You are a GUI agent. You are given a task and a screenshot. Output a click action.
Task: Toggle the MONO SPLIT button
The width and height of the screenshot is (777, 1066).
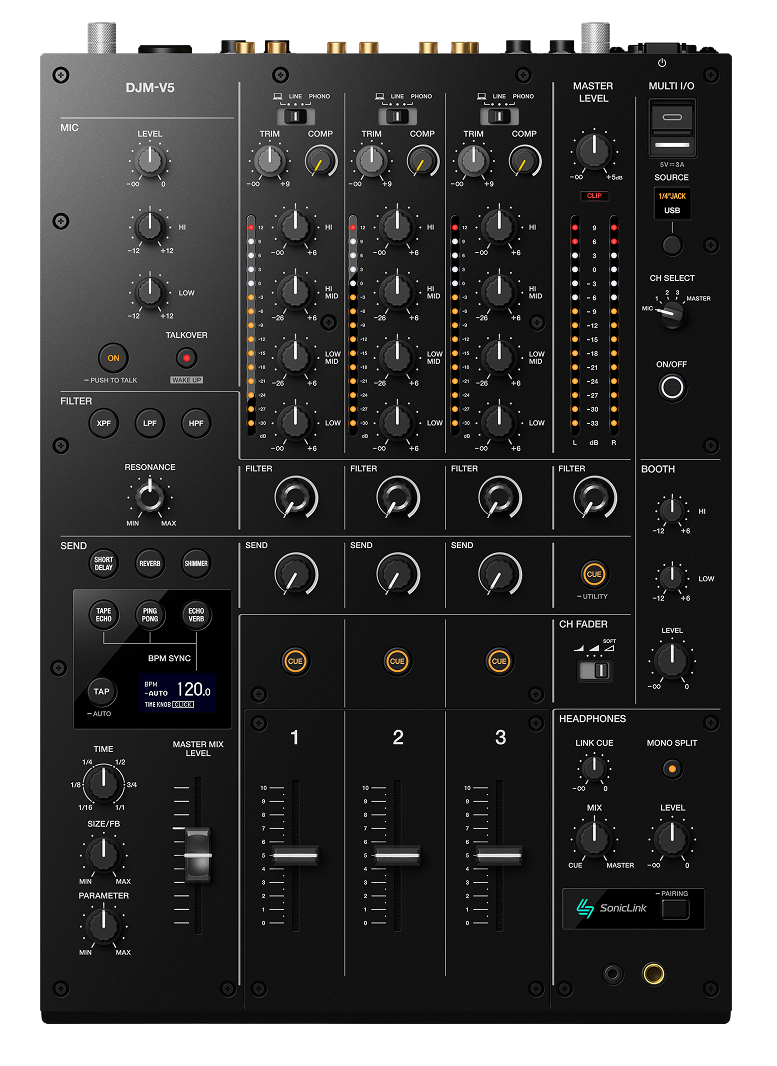pyautogui.click(x=672, y=769)
